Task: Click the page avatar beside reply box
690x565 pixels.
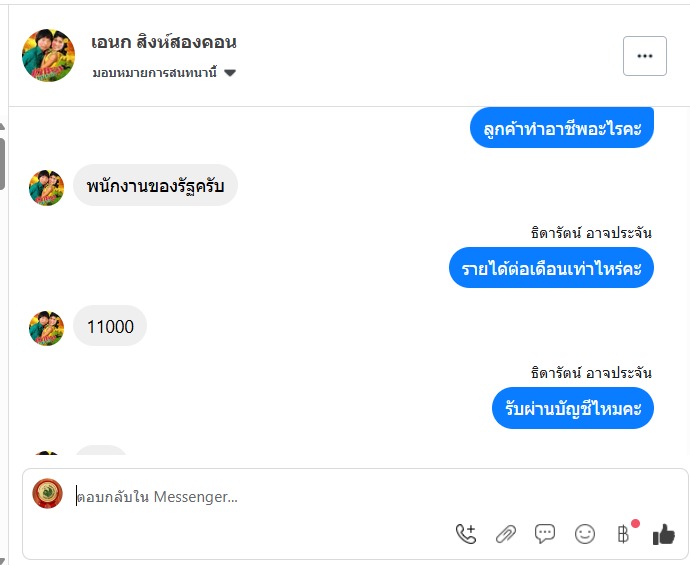Action: click(47, 494)
